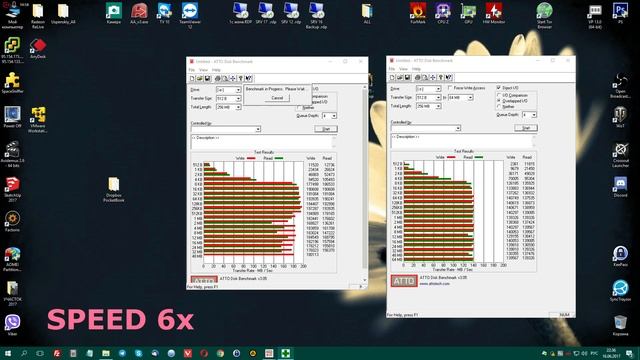
Task: Click Windows Start button on taskbar
Action: tap(7, 353)
